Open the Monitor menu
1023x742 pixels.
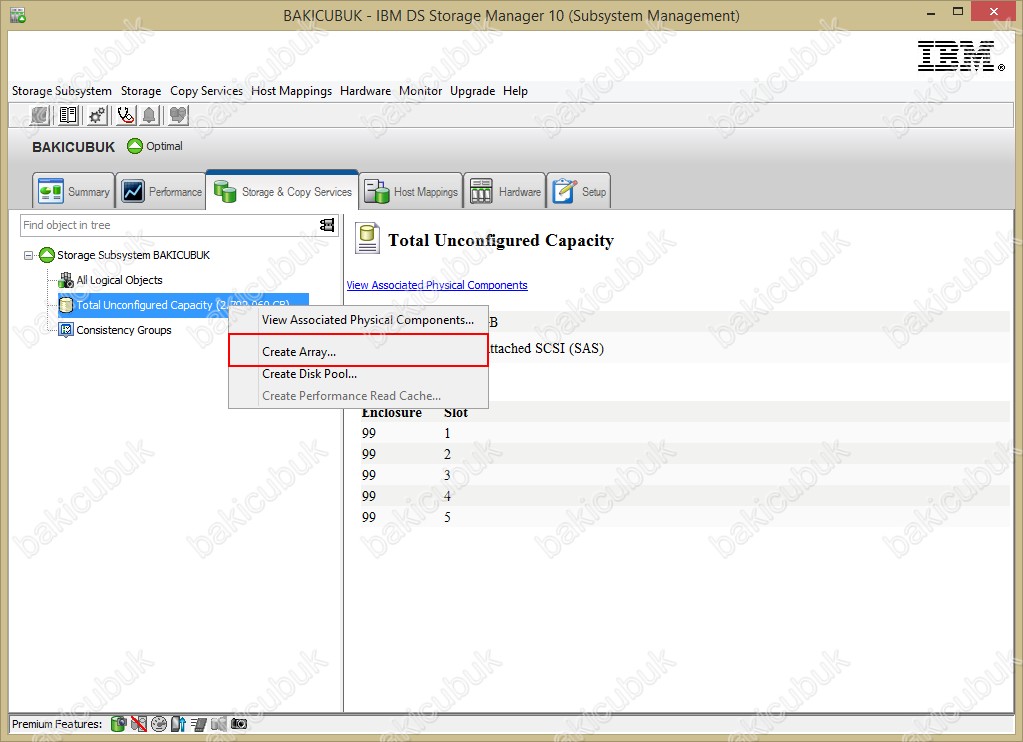421,91
